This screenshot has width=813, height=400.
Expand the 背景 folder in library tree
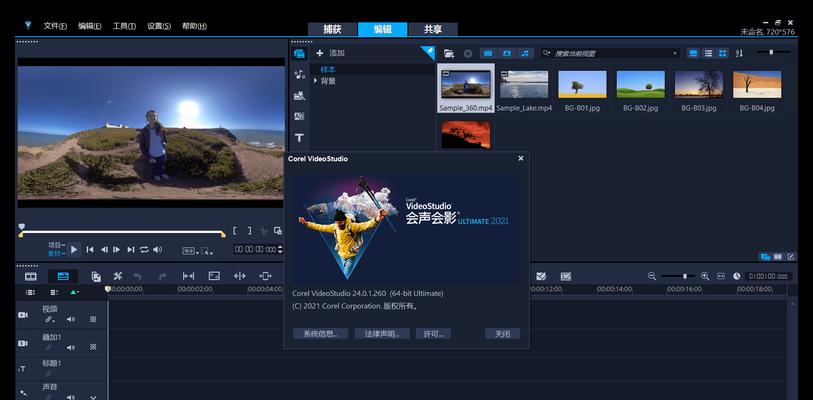315,81
